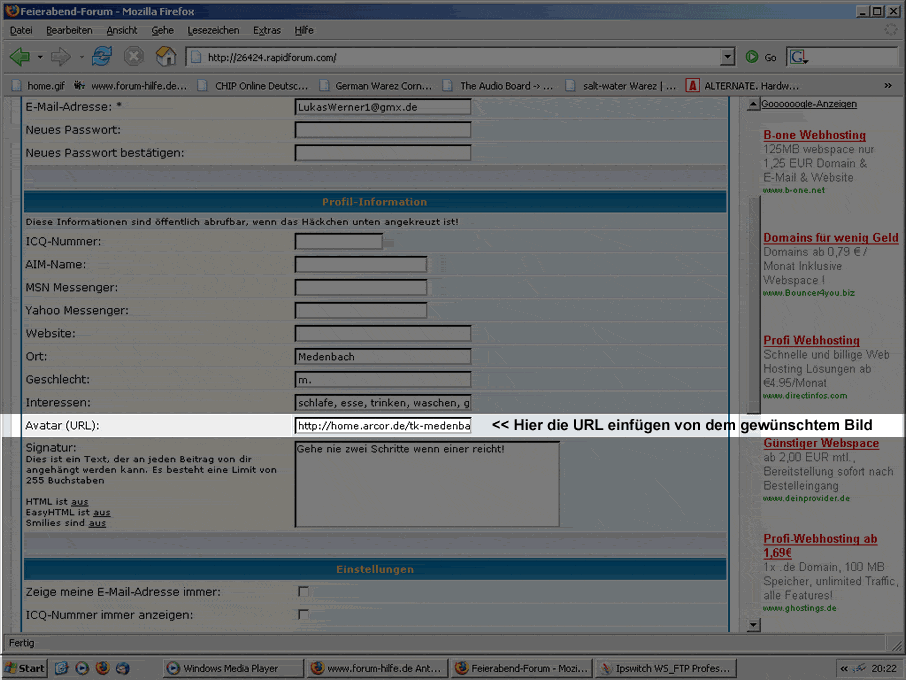Reload the page with the refresh icon
Screen dimensions: 906x680
101,57
